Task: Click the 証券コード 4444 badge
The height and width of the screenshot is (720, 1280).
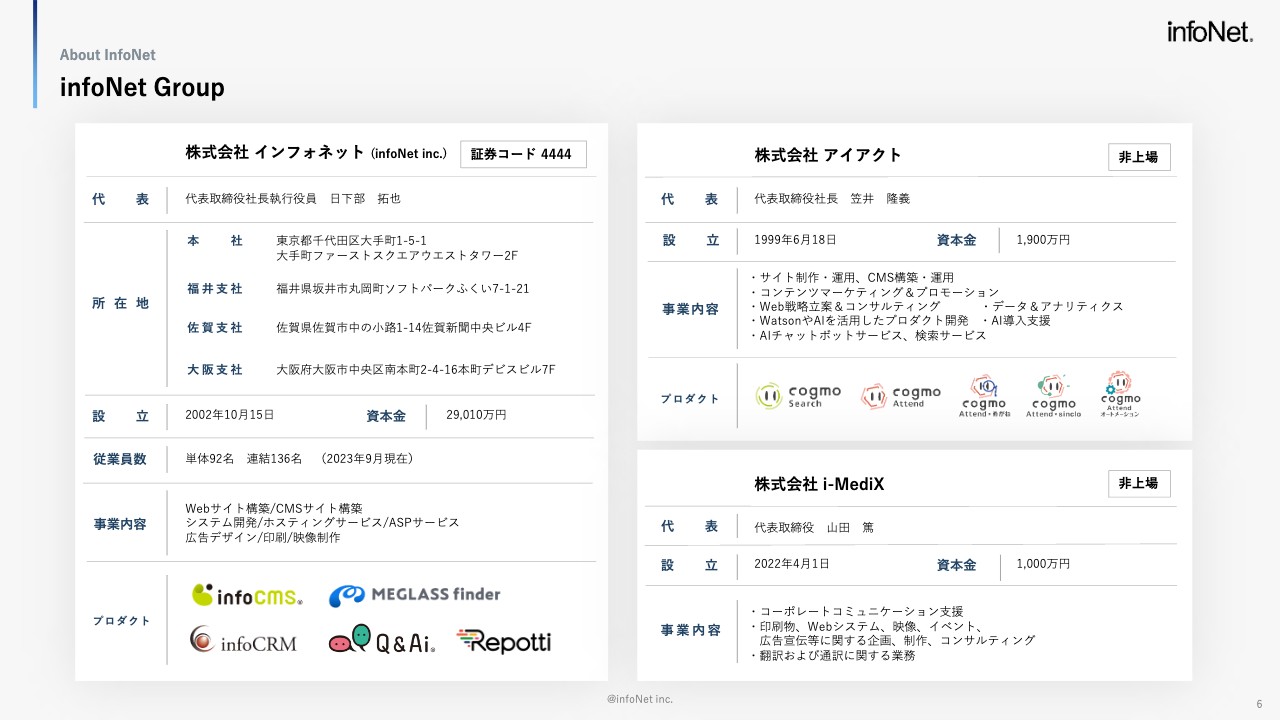Action: click(x=523, y=154)
